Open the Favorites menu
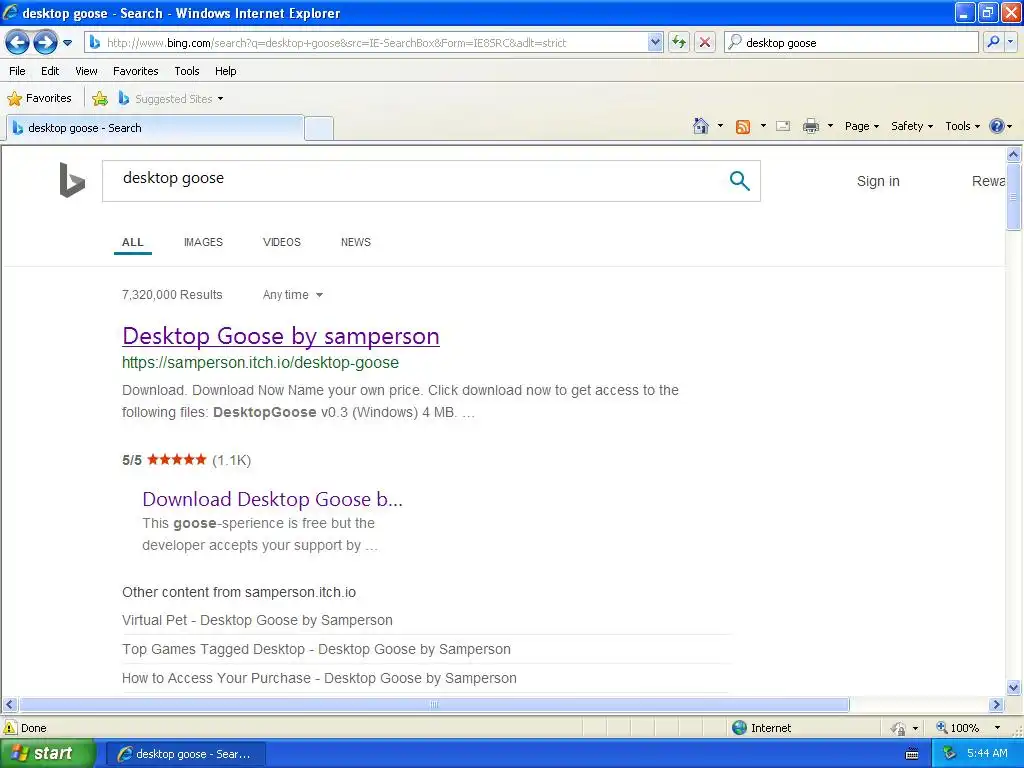1024x768 pixels. (135, 71)
